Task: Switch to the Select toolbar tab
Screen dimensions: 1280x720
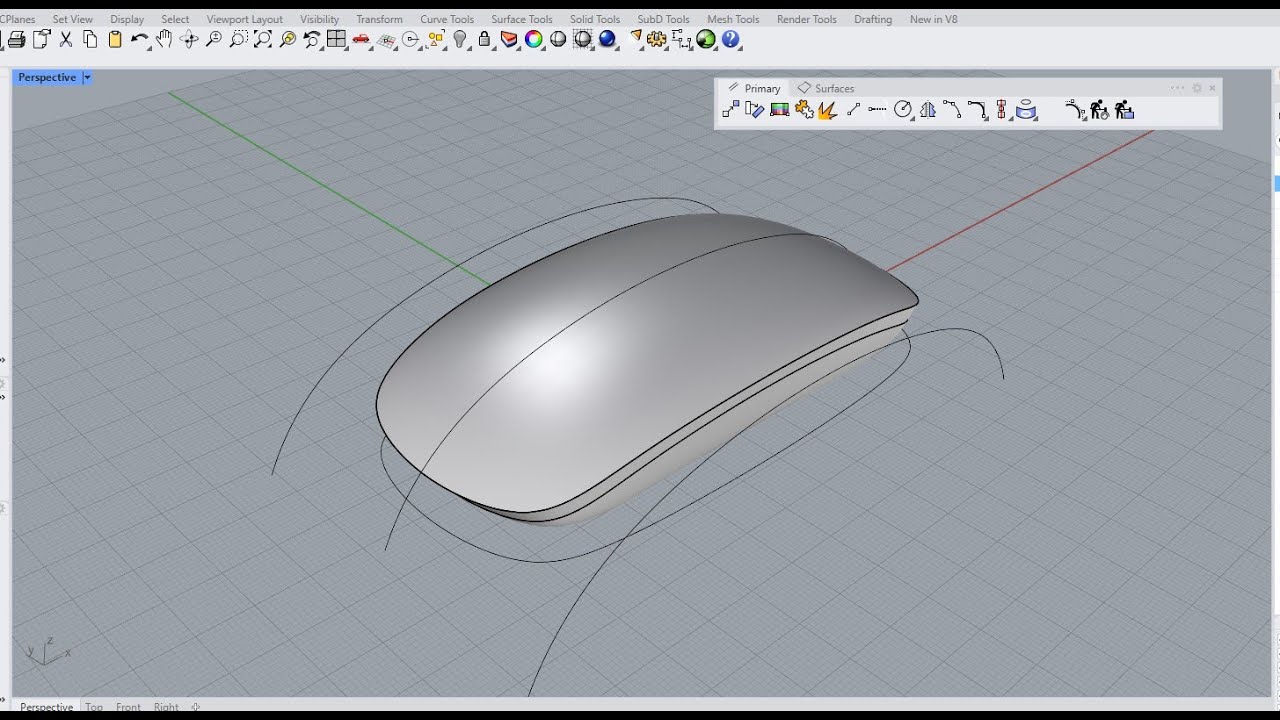Action: pyautogui.click(x=175, y=19)
